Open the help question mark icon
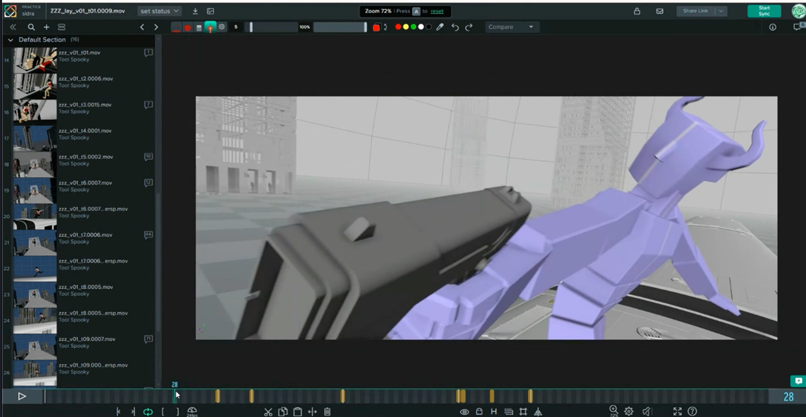Viewport: 806px width, 417px height. pyautogui.click(x=692, y=411)
